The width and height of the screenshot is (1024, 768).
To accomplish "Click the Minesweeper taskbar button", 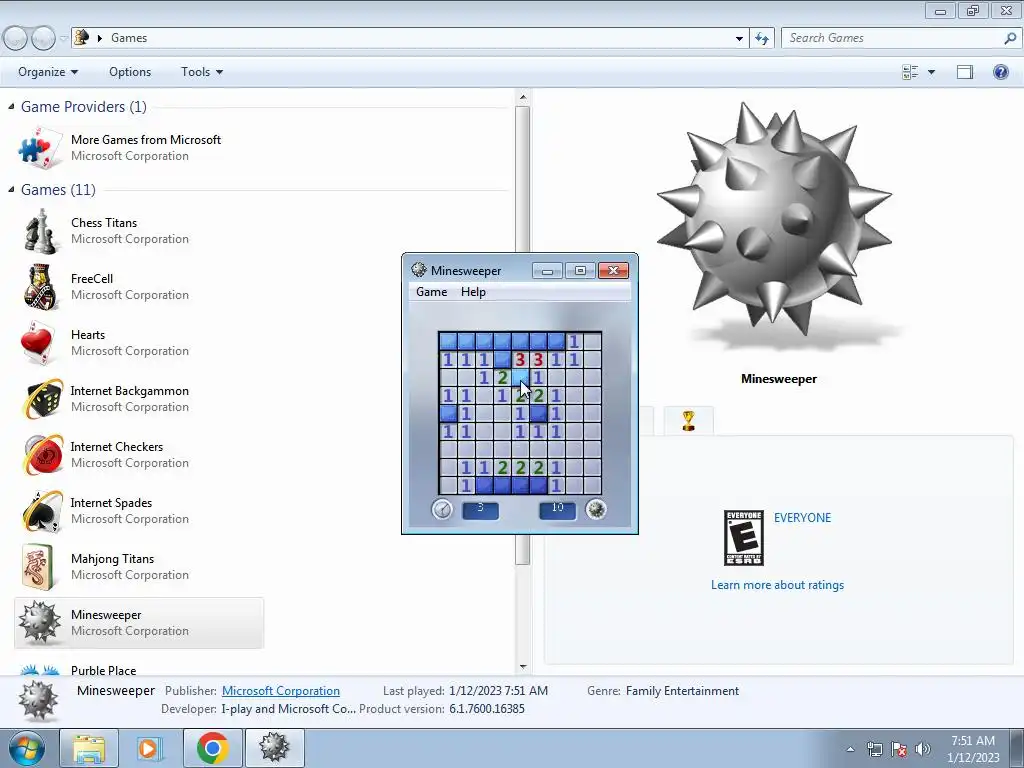I will point(274,748).
